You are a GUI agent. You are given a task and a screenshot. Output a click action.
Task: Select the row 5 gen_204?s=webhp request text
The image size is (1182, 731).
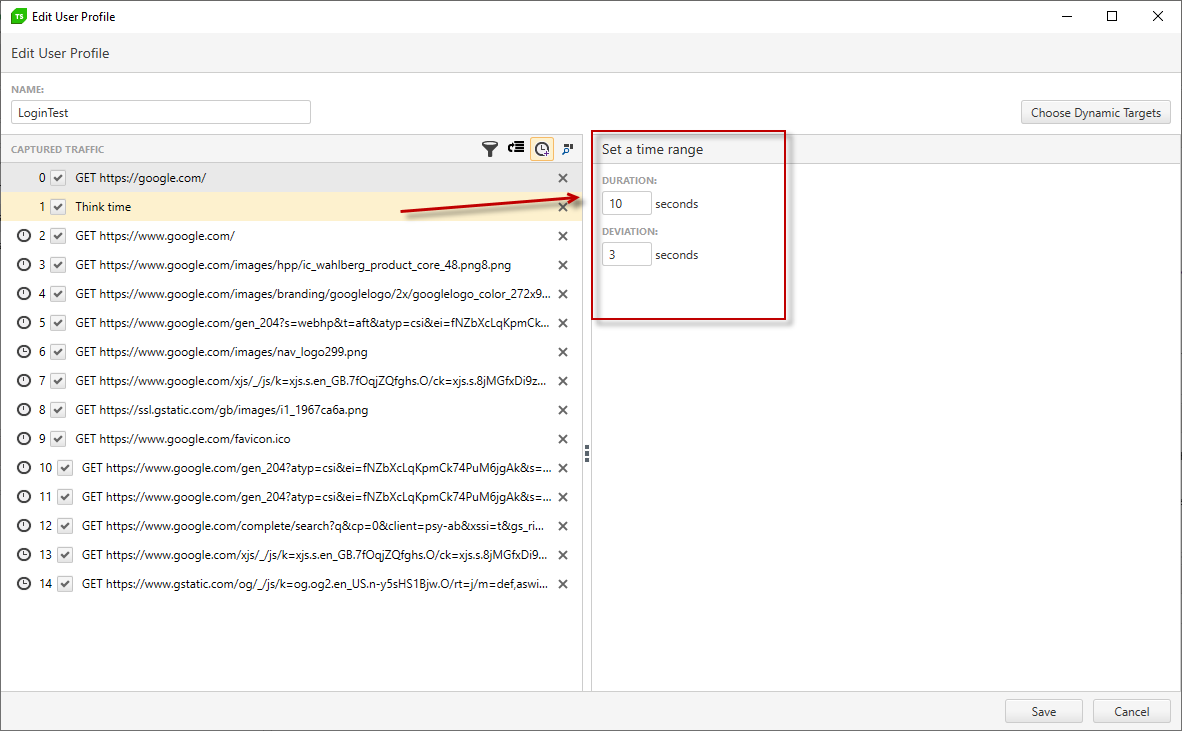pyautogui.click(x=312, y=323)
